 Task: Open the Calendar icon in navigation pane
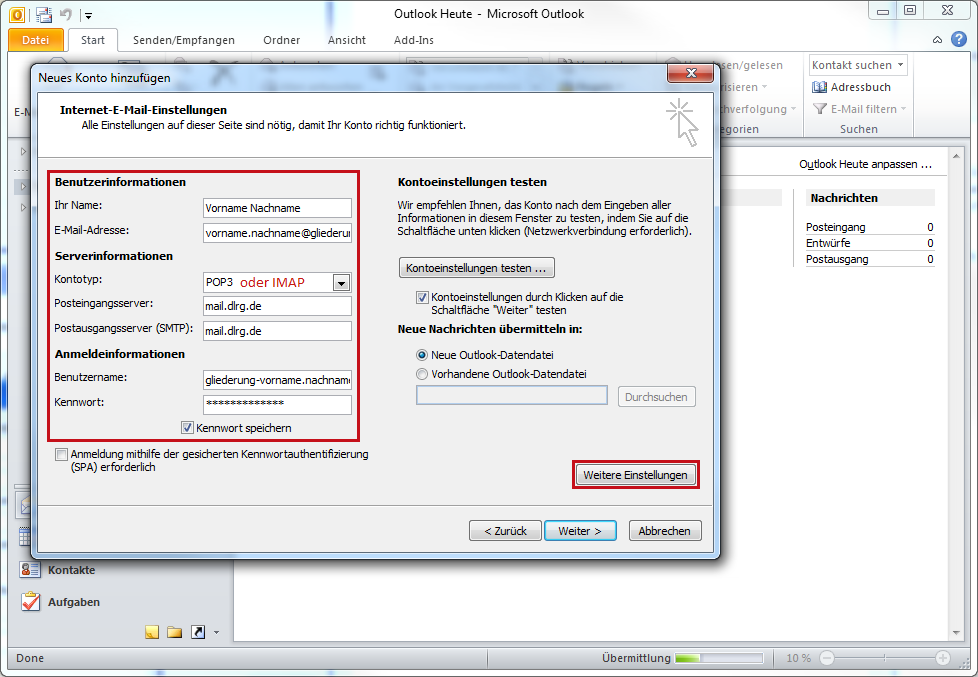(x=24, y=536)
